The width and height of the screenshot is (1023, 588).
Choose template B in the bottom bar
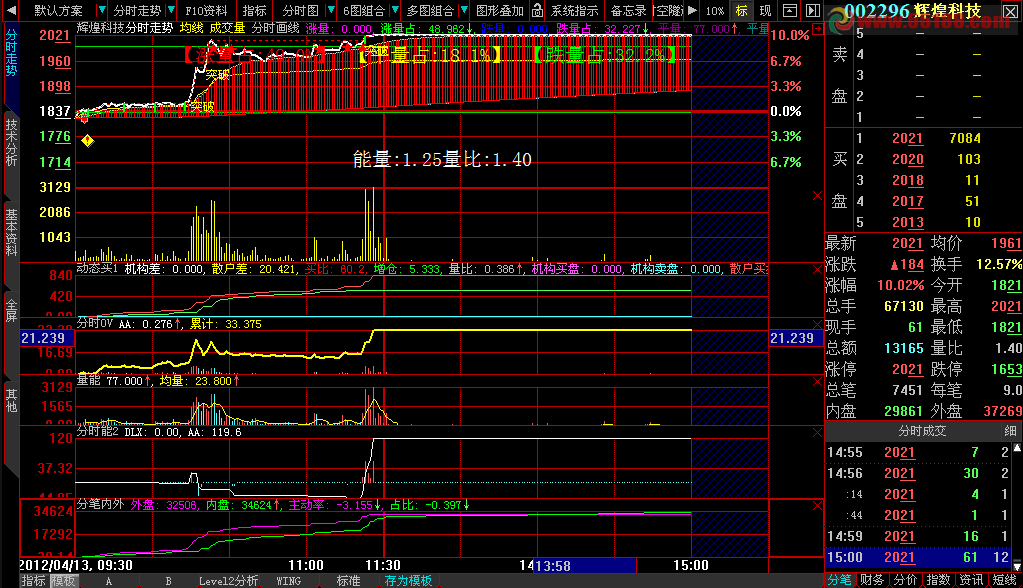point(168,581)
